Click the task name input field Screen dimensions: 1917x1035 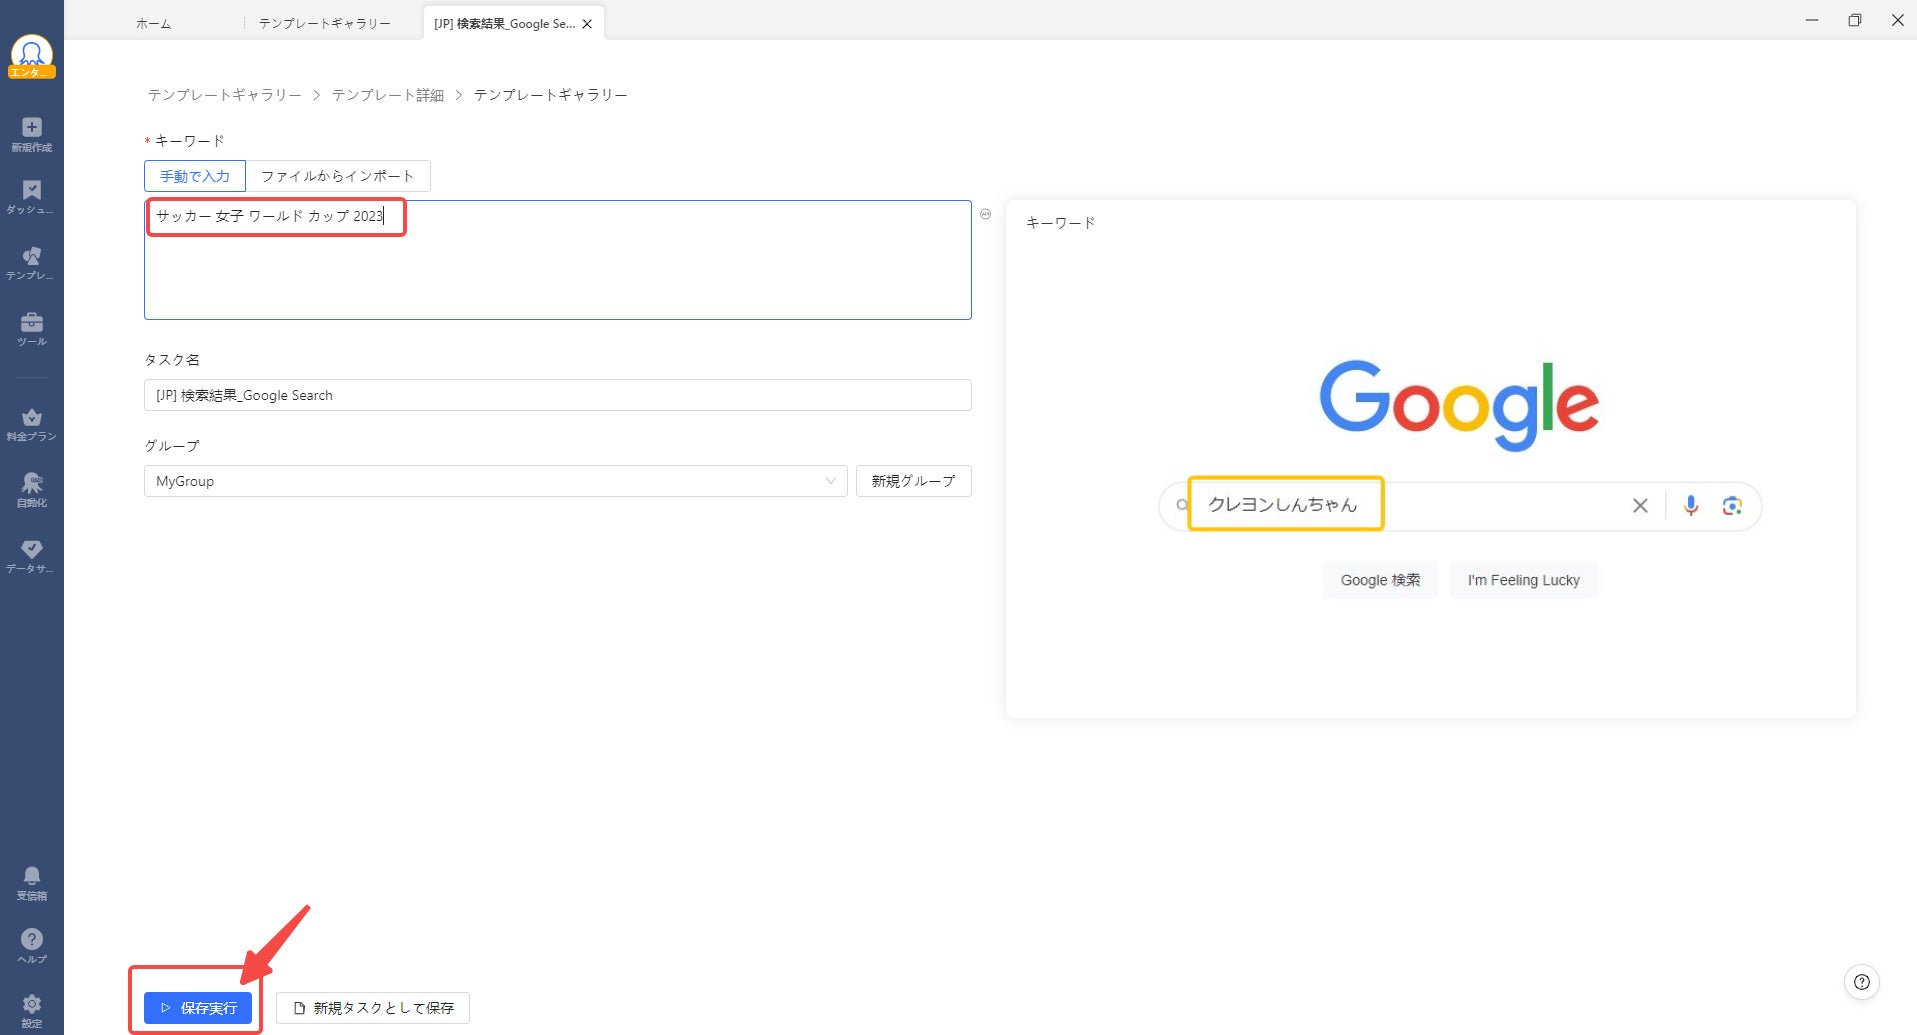point(557,395)
